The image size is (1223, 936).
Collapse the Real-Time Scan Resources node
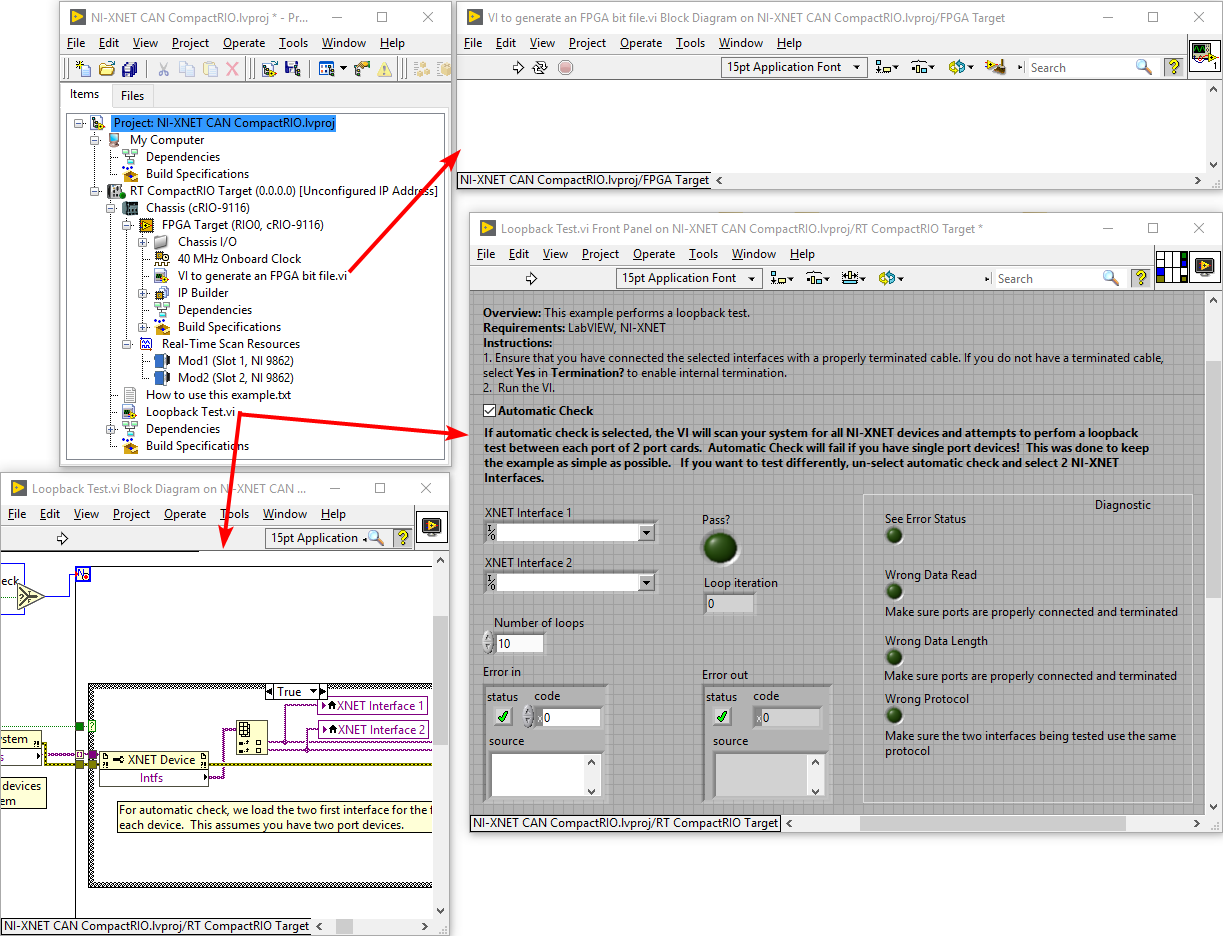pos(128,344)
